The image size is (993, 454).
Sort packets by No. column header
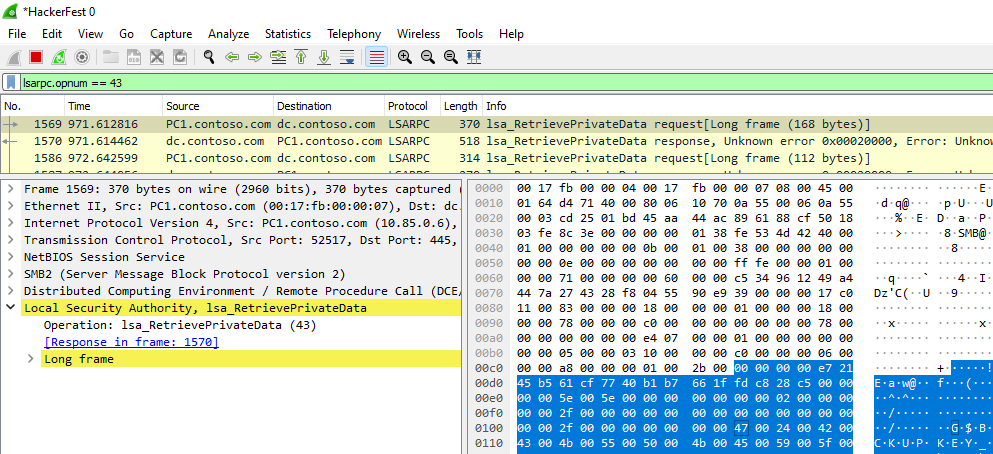coord(32,106)
